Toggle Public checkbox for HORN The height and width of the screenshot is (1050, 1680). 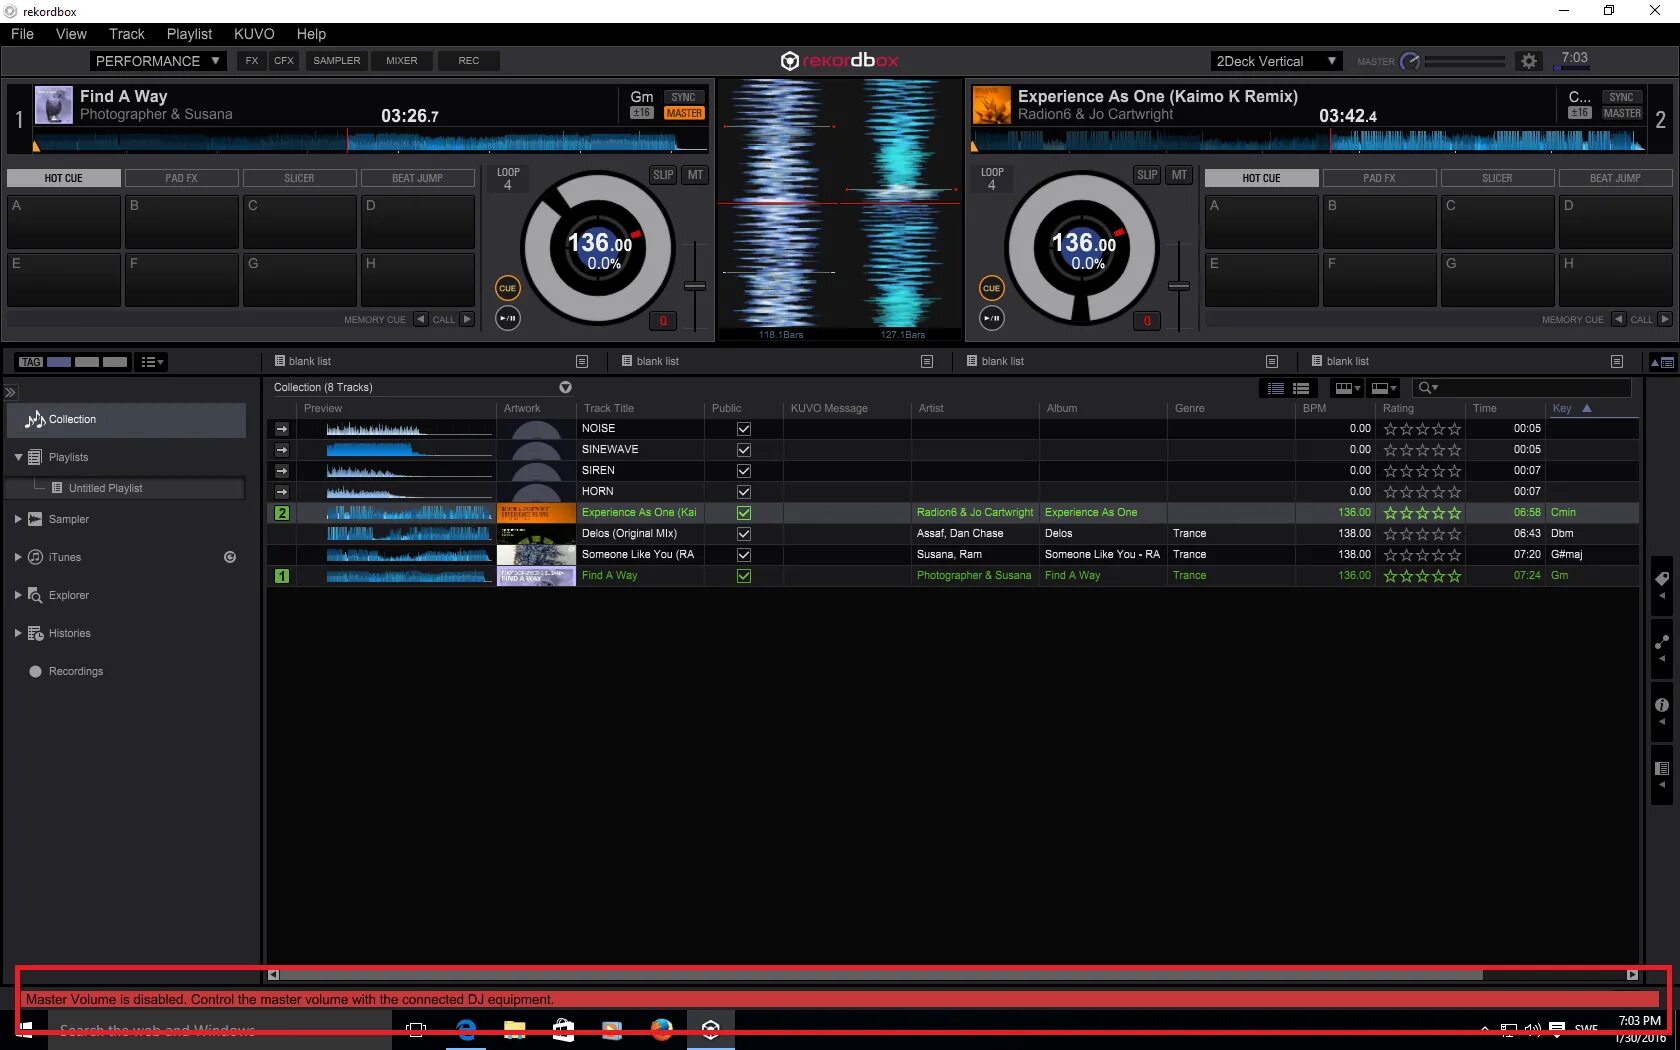coord(744,492)
